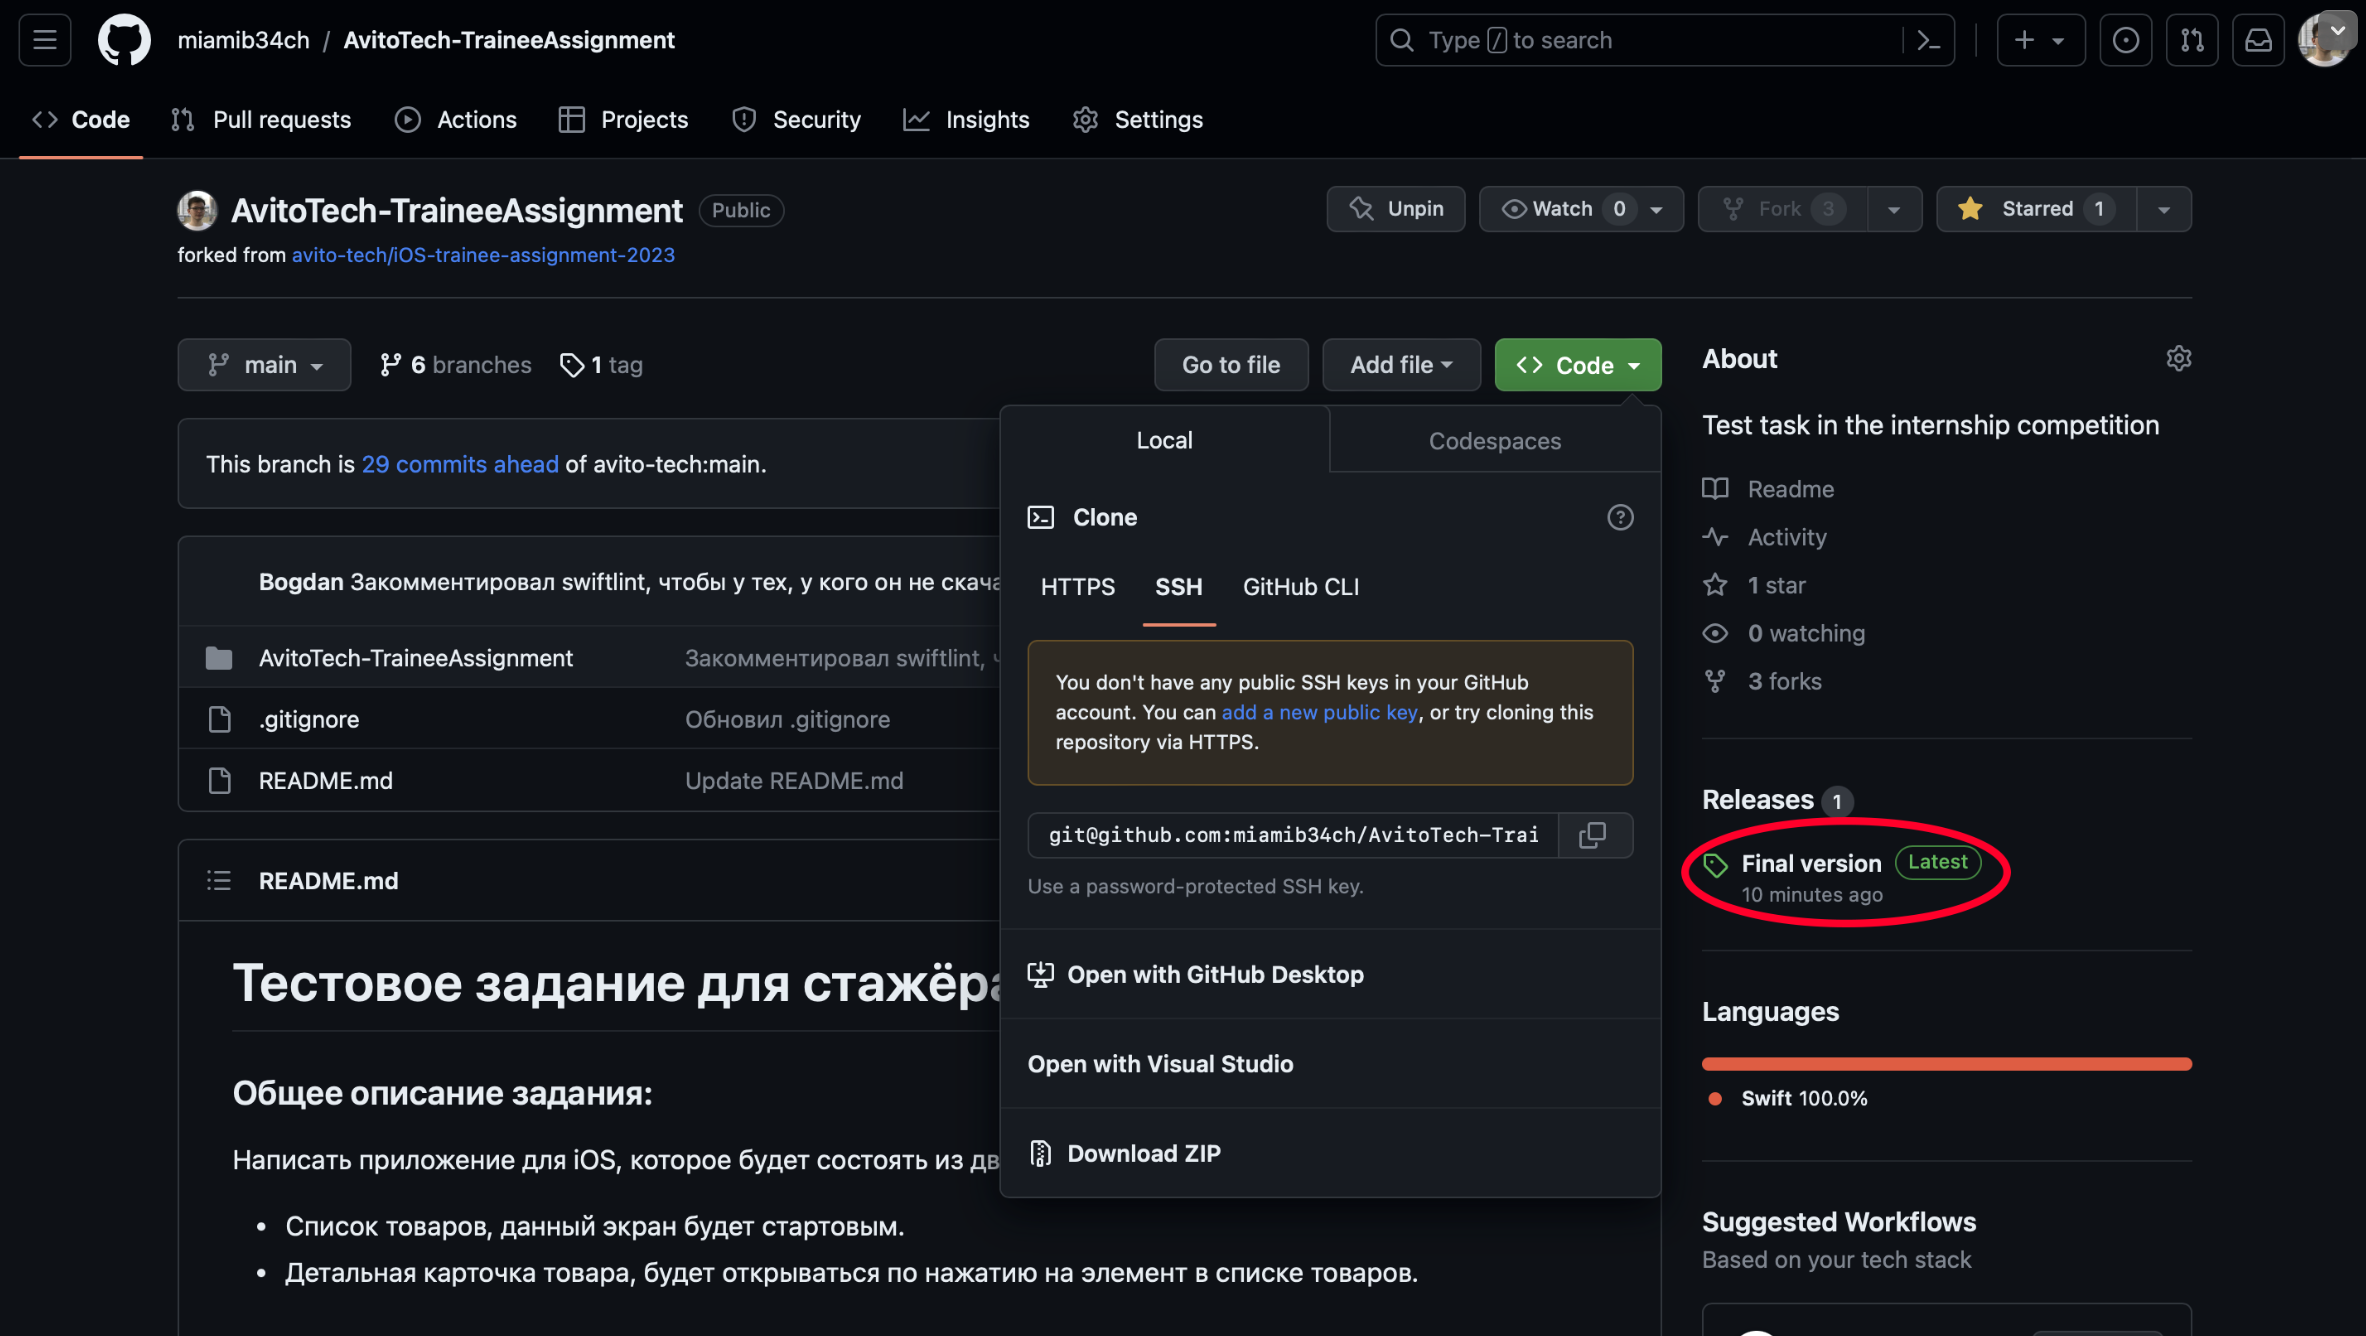This screenshot has height=1336, width=2366.
Task: Click the Go to file button
Action: [1231, 365]
